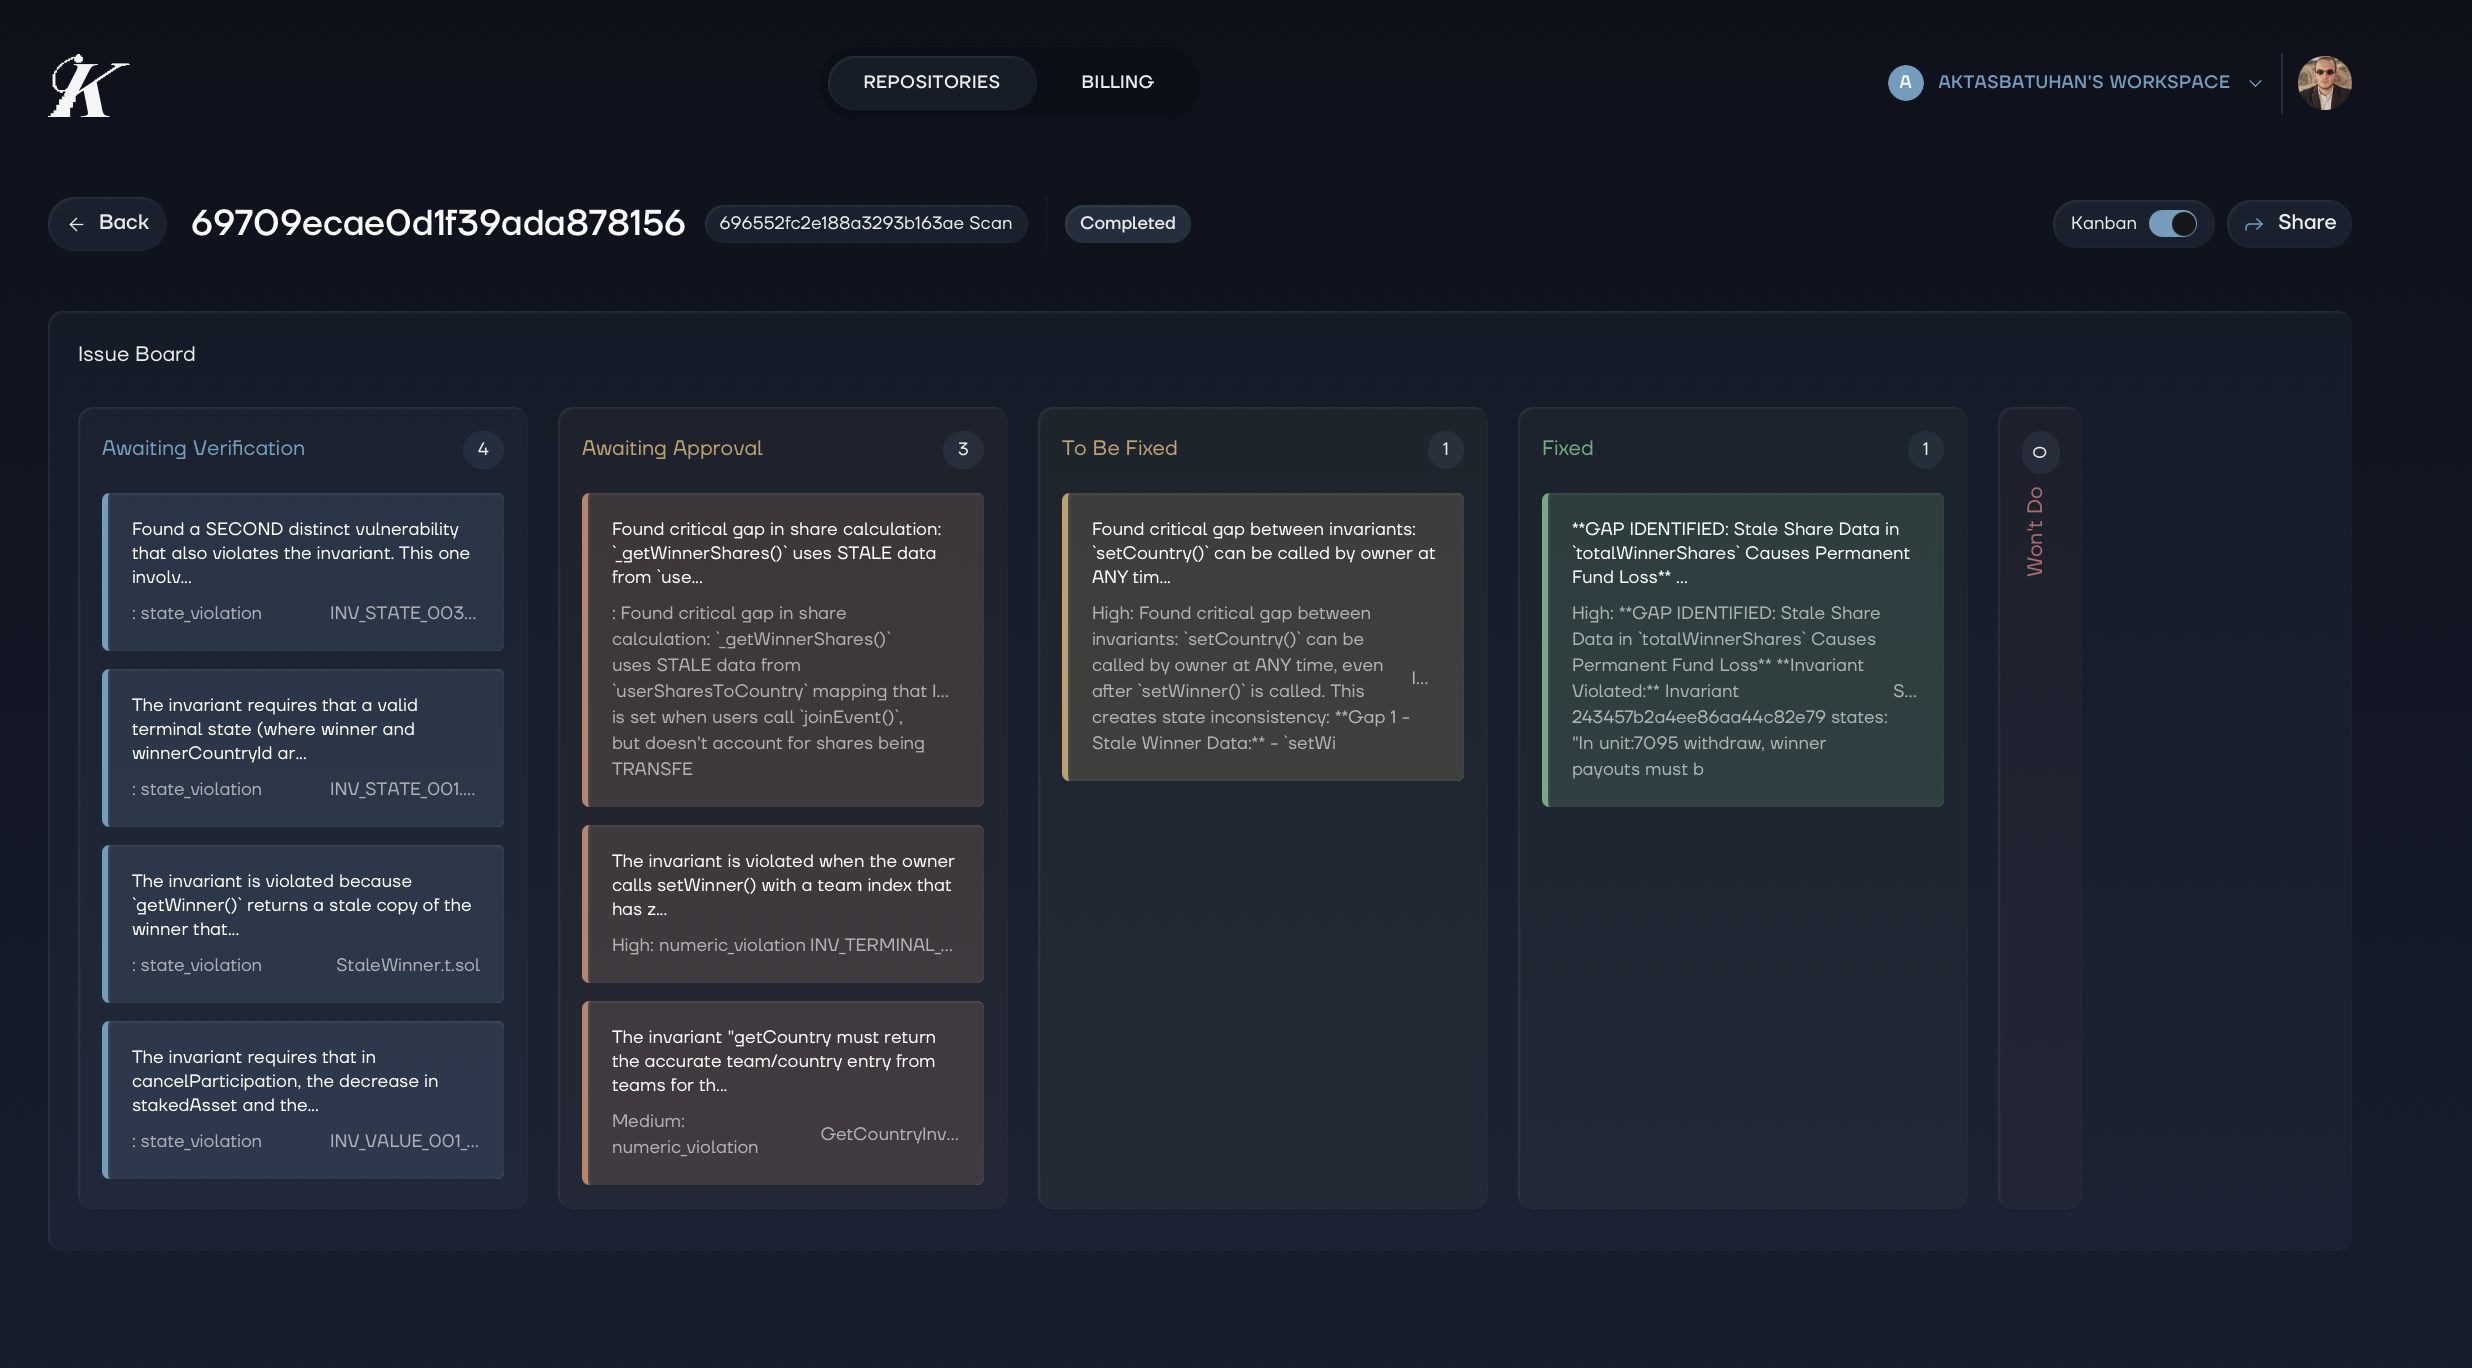Open the 'Found a SECOND distinct vulnerability' card
Screen dimensions: 2472x1368
point(303,572)
